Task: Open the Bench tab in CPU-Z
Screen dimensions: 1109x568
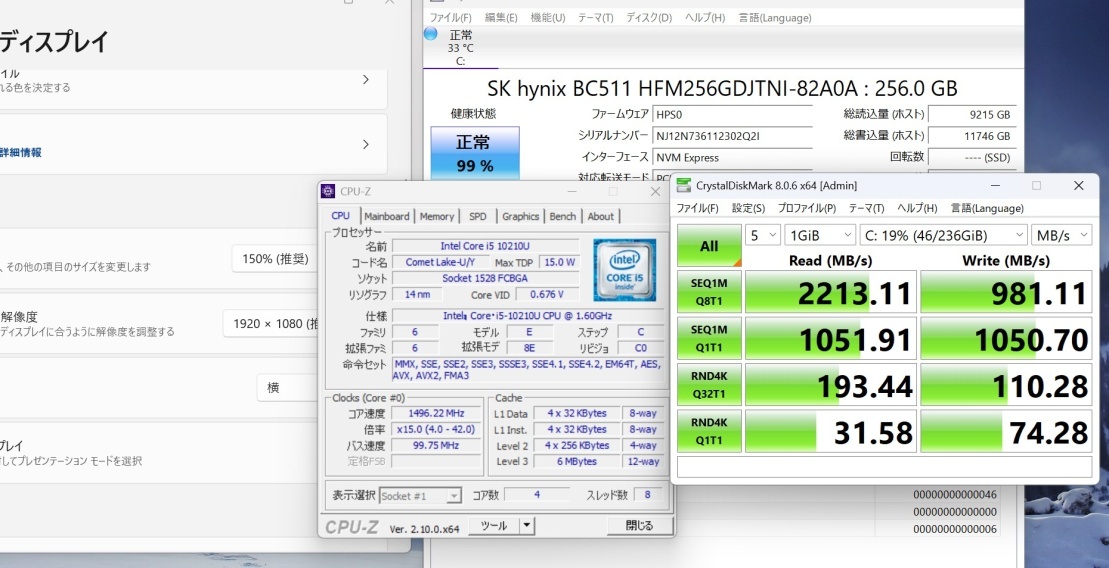Action: coord(562,216)
